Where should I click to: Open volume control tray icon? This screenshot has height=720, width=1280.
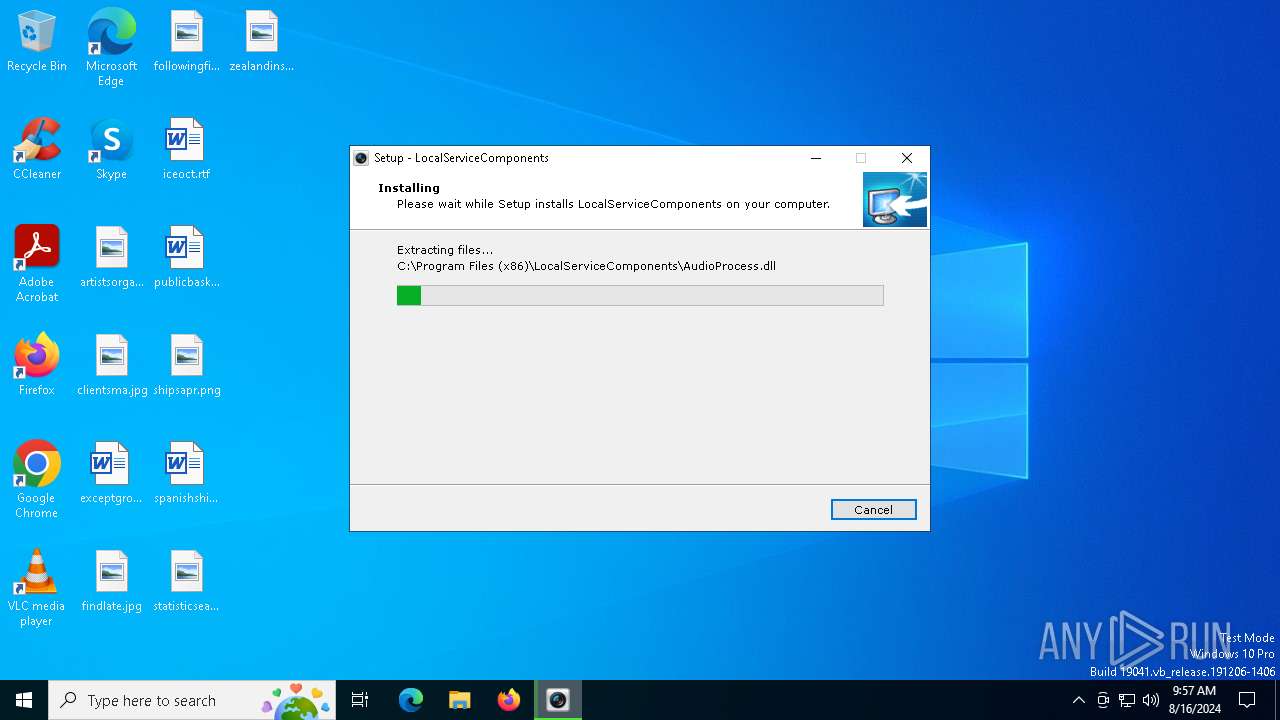pos(1151,700)
